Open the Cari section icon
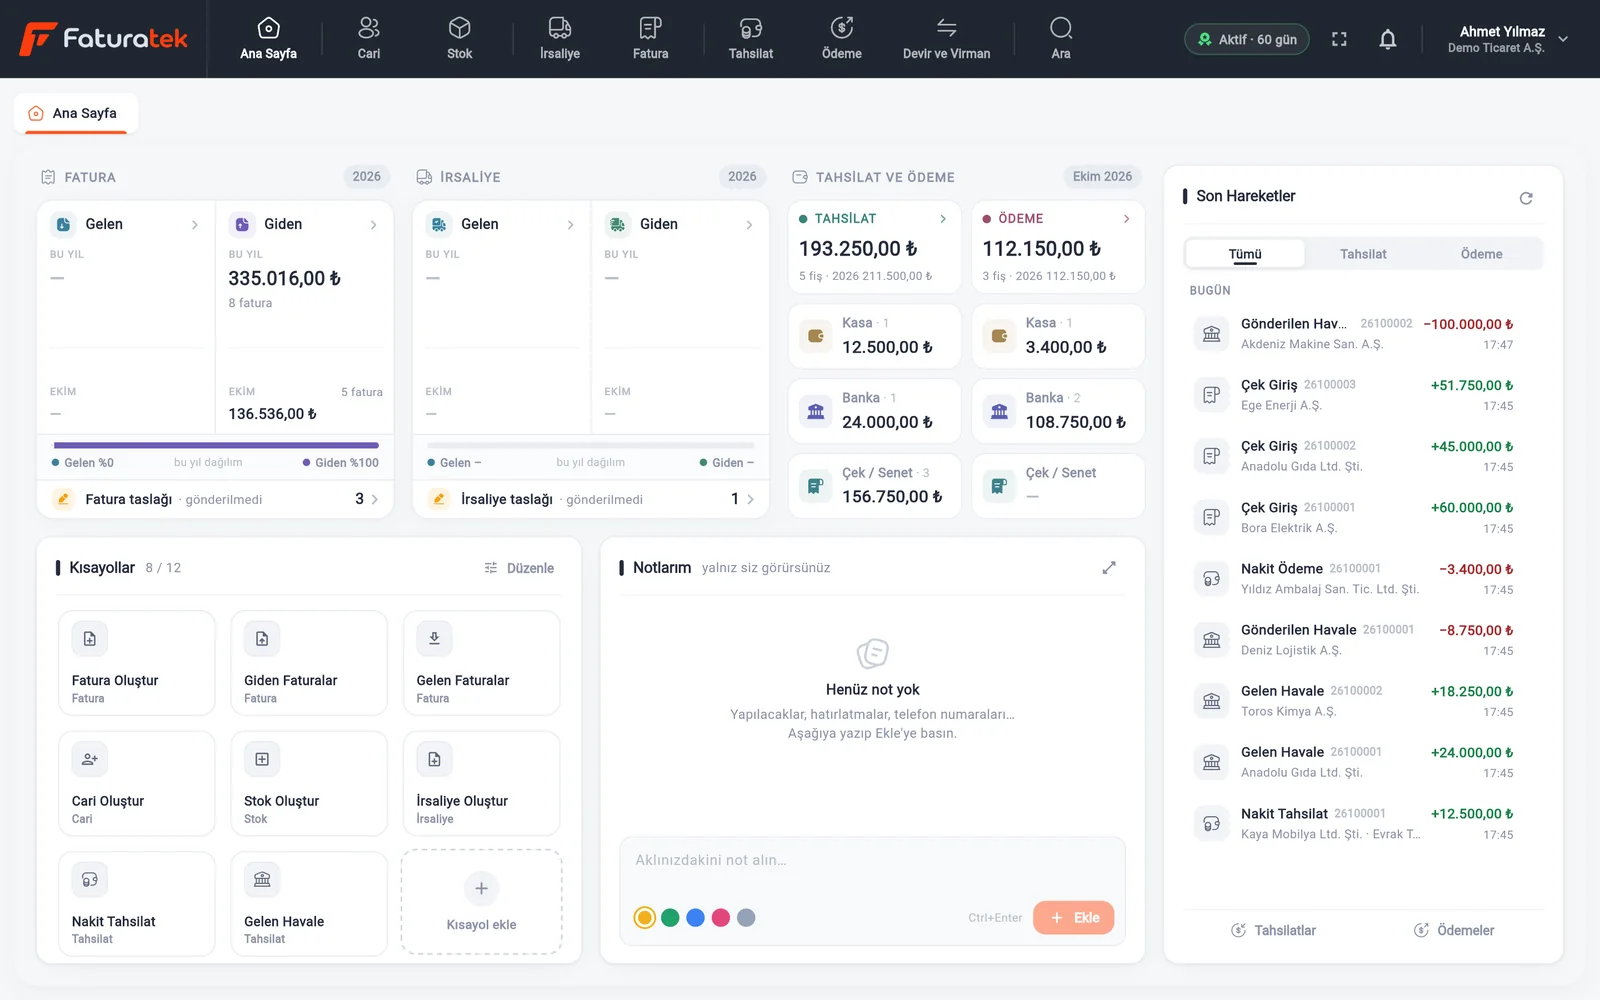 (x=369, y=28)
